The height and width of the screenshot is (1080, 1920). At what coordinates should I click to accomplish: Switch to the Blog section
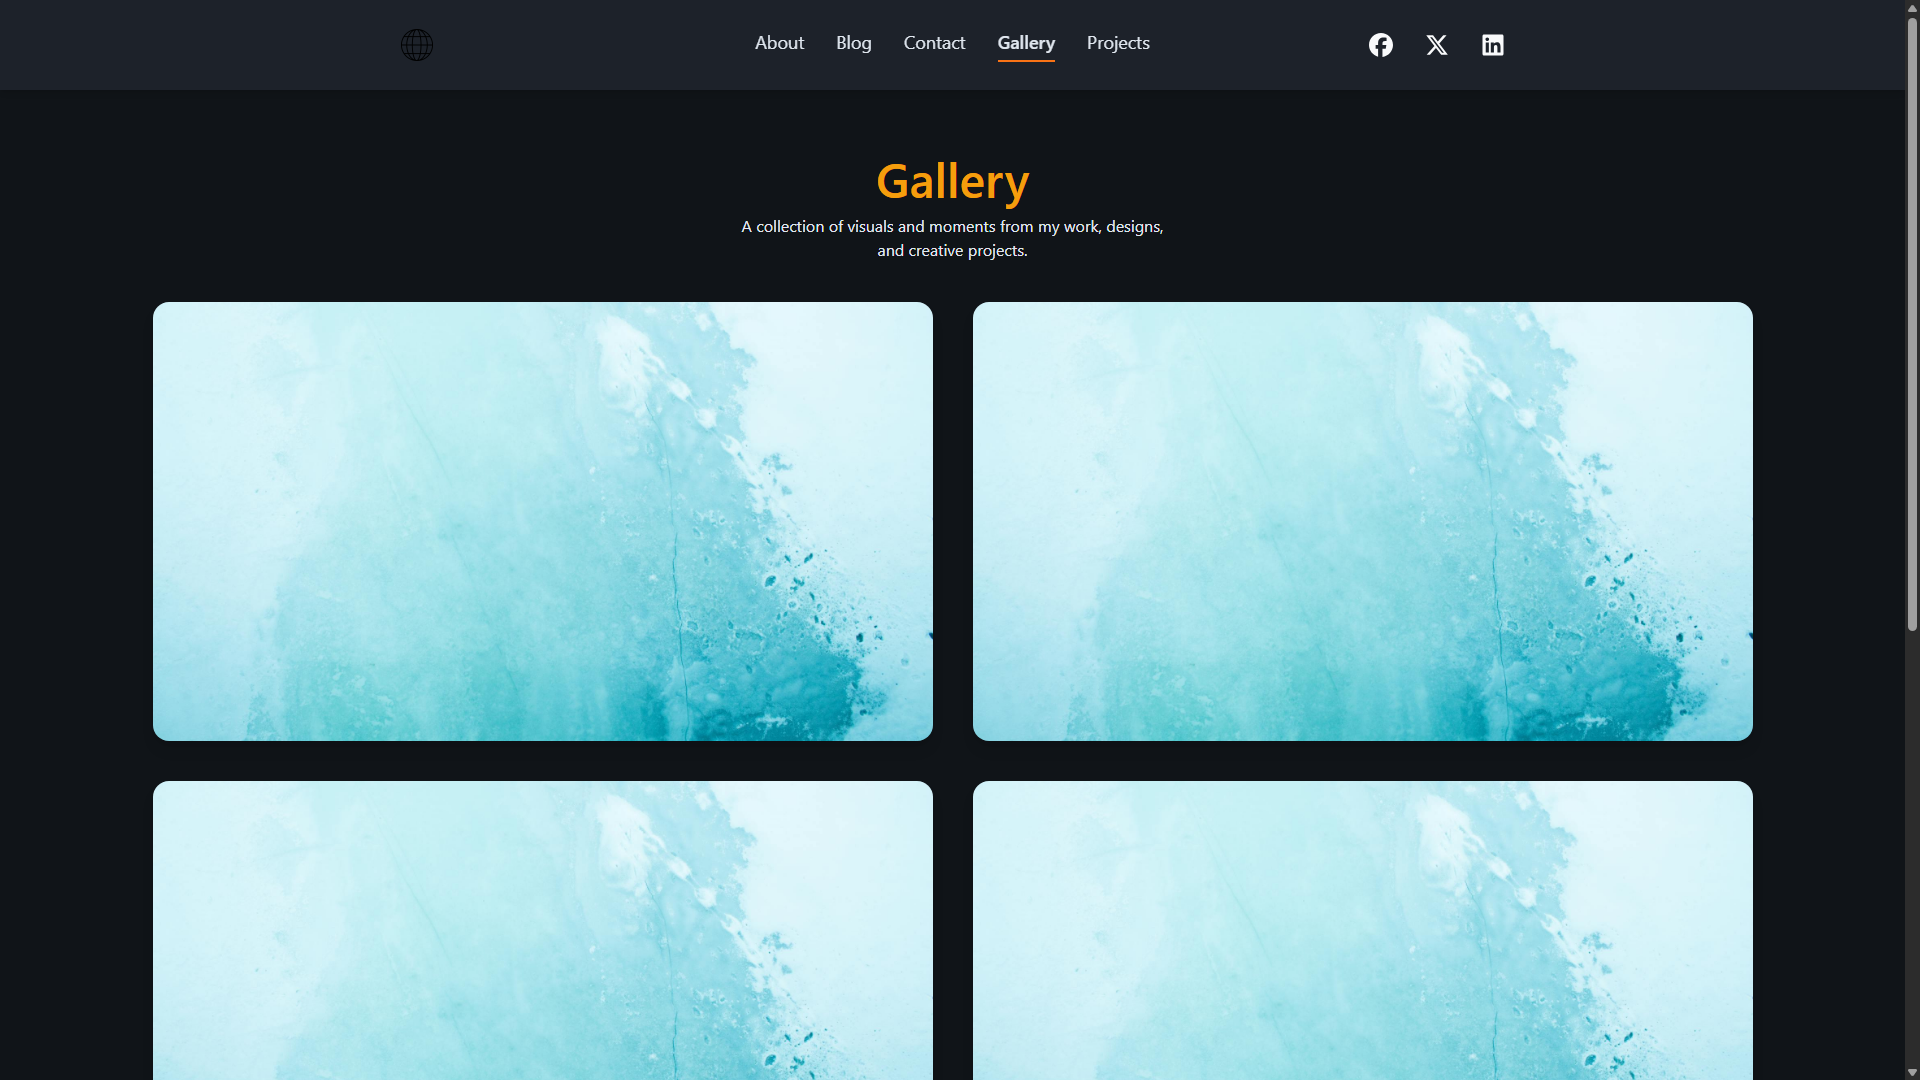click(853, 43)
